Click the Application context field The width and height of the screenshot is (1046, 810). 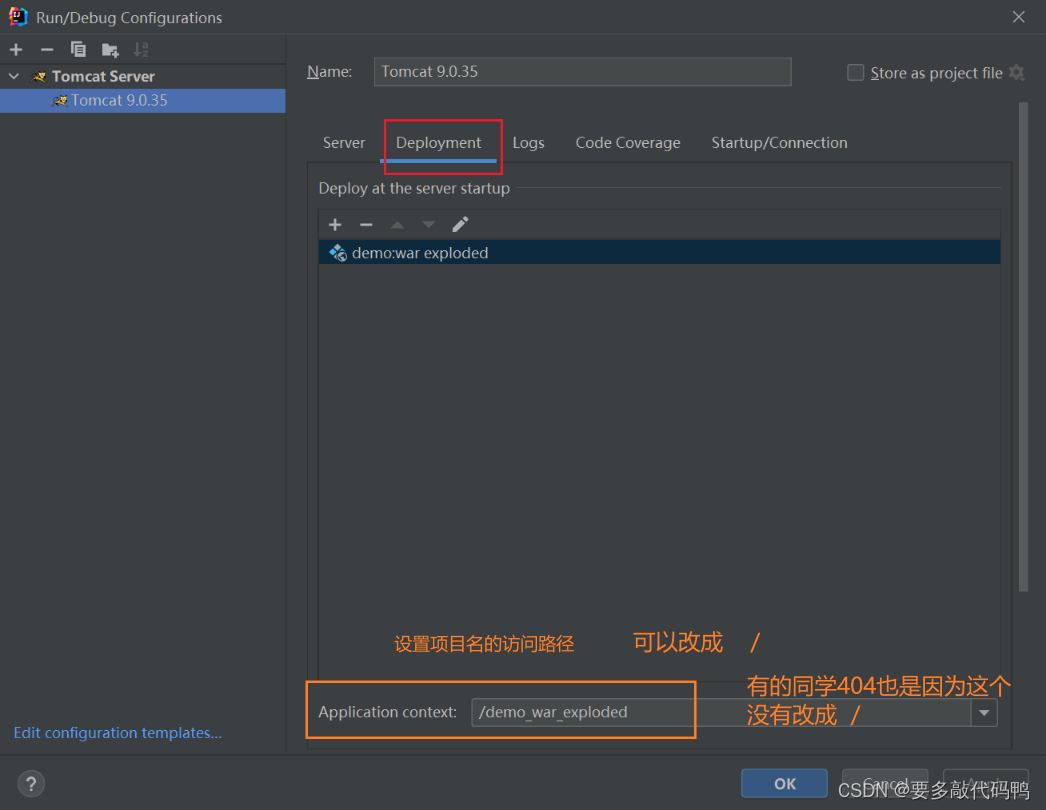tap(720, 713)
